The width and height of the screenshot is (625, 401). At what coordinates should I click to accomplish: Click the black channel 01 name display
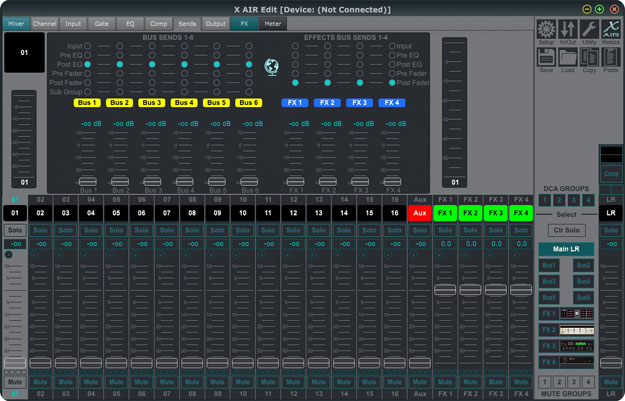coord(24,53)
